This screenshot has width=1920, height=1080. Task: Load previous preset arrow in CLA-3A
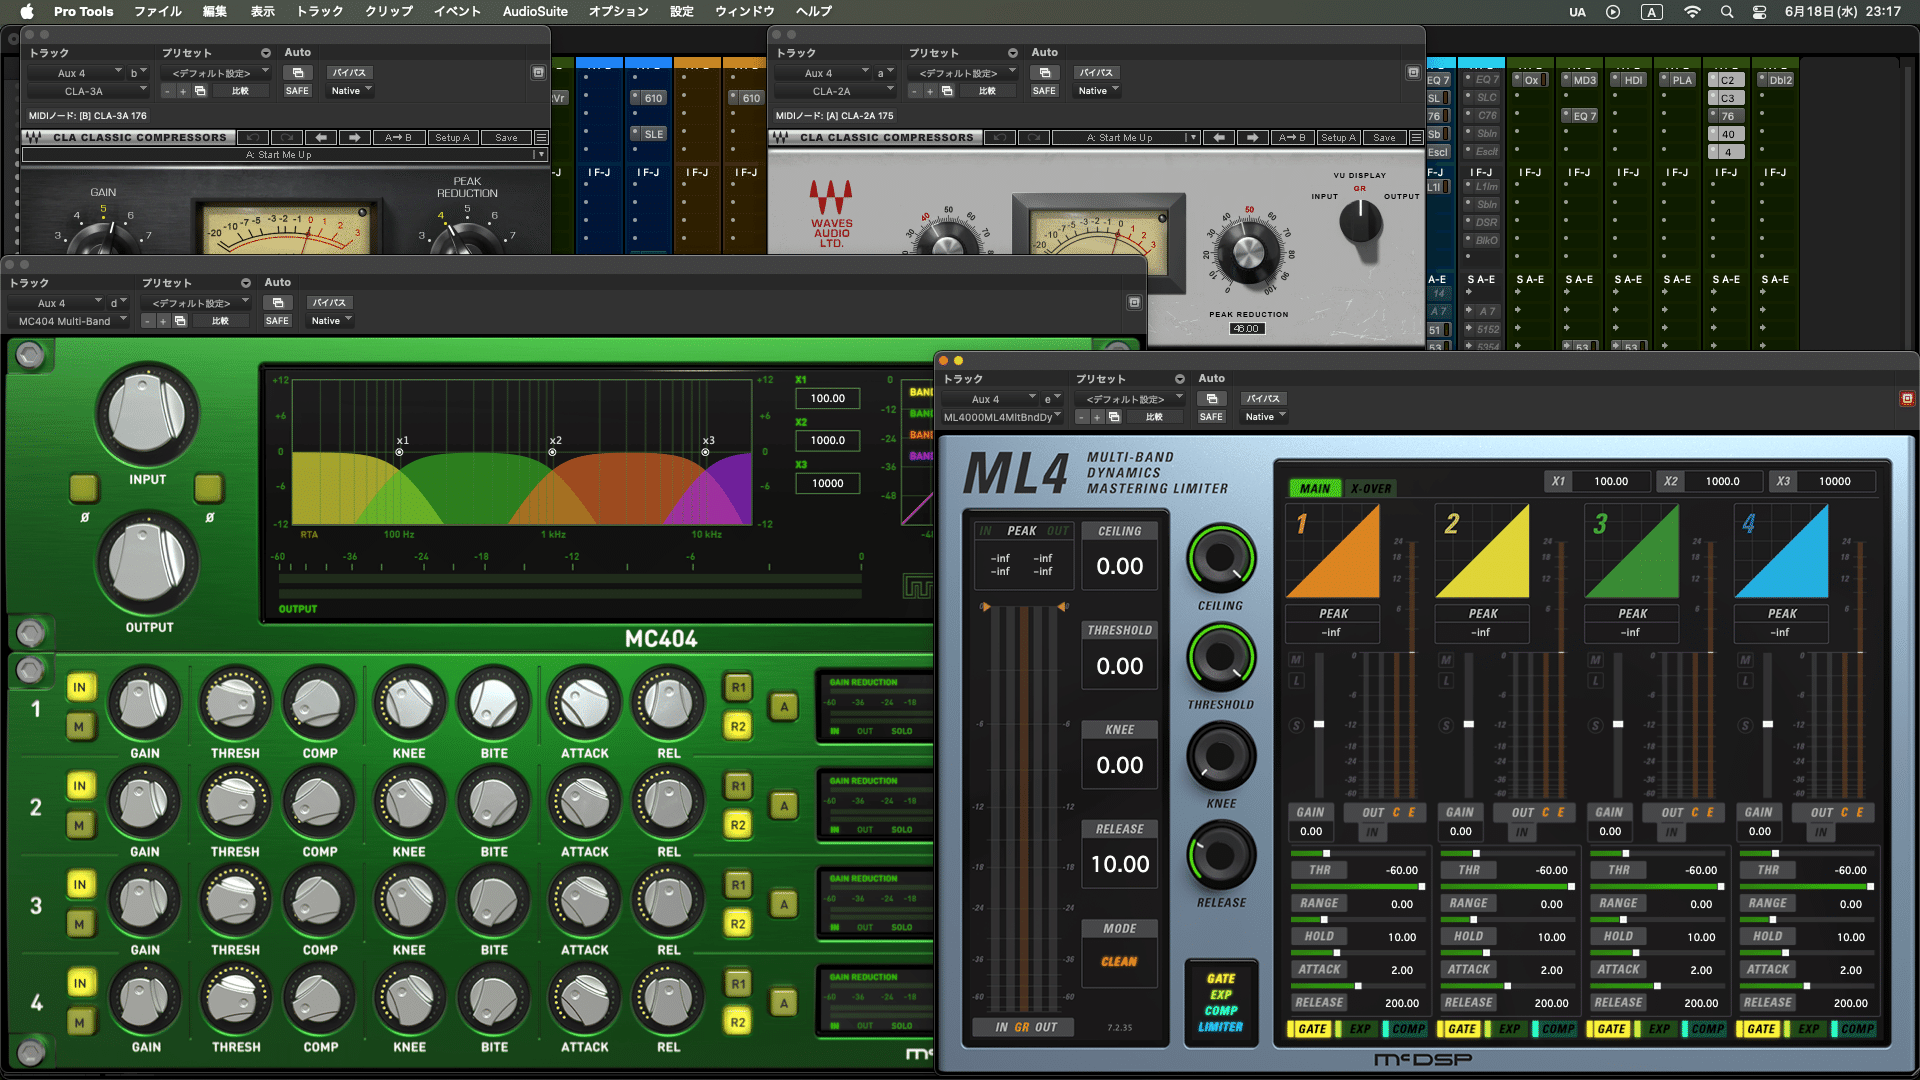321,137
